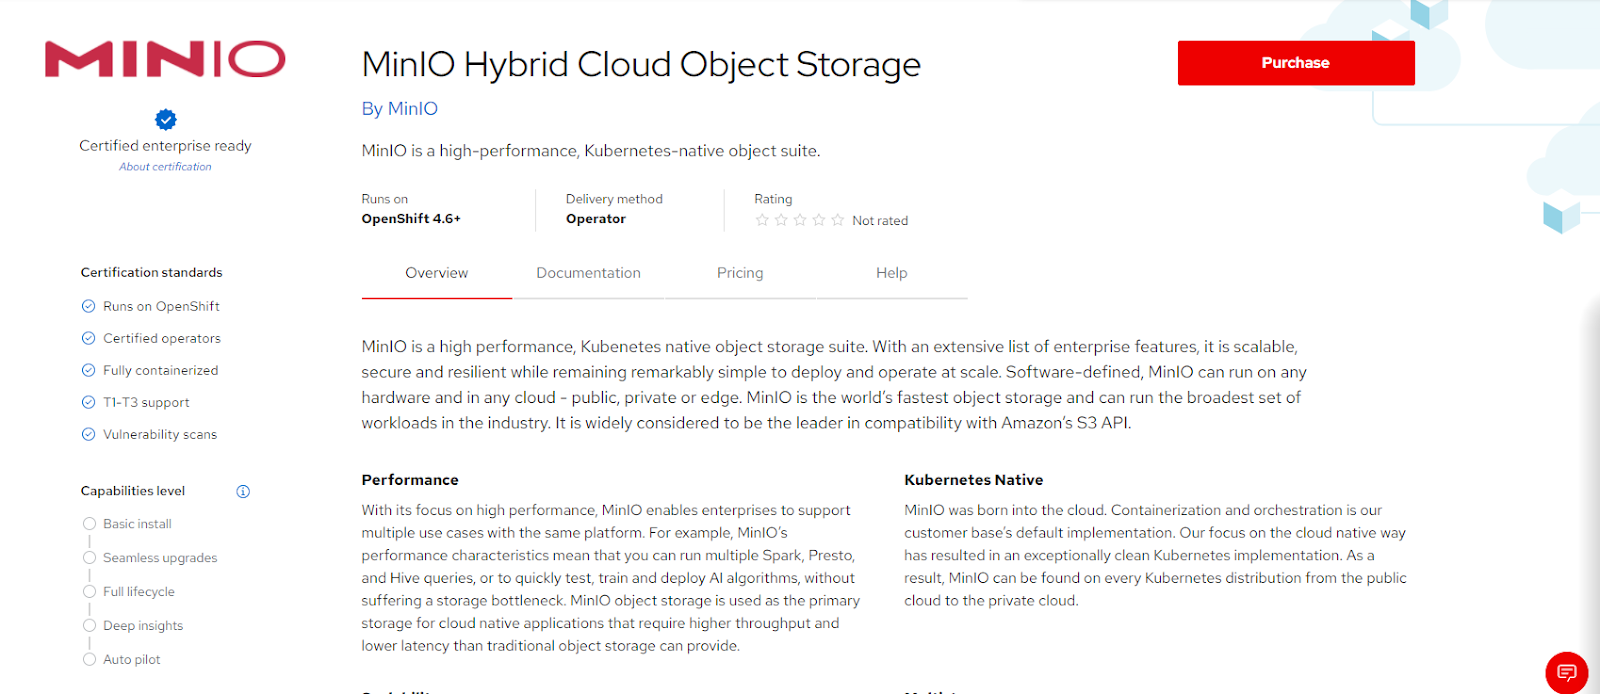Viewport: 1600px width, 694px height.
Task: Click the Capabilities level info icon
Action: (243, 491)
